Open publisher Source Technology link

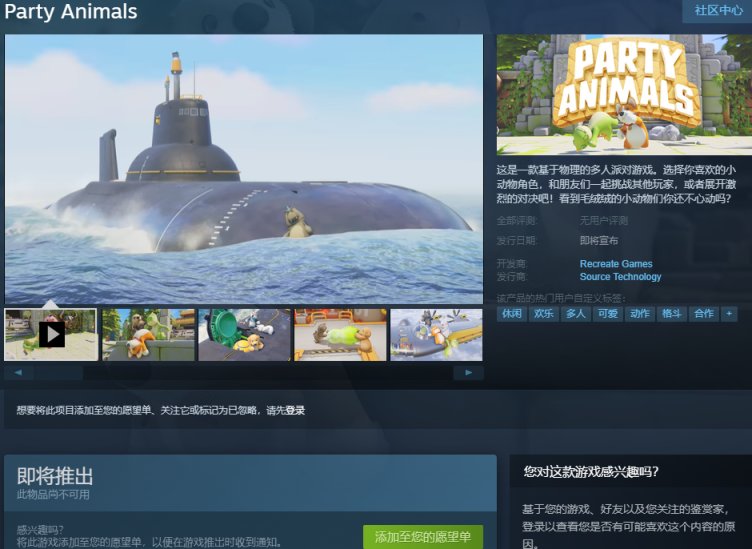620,277
